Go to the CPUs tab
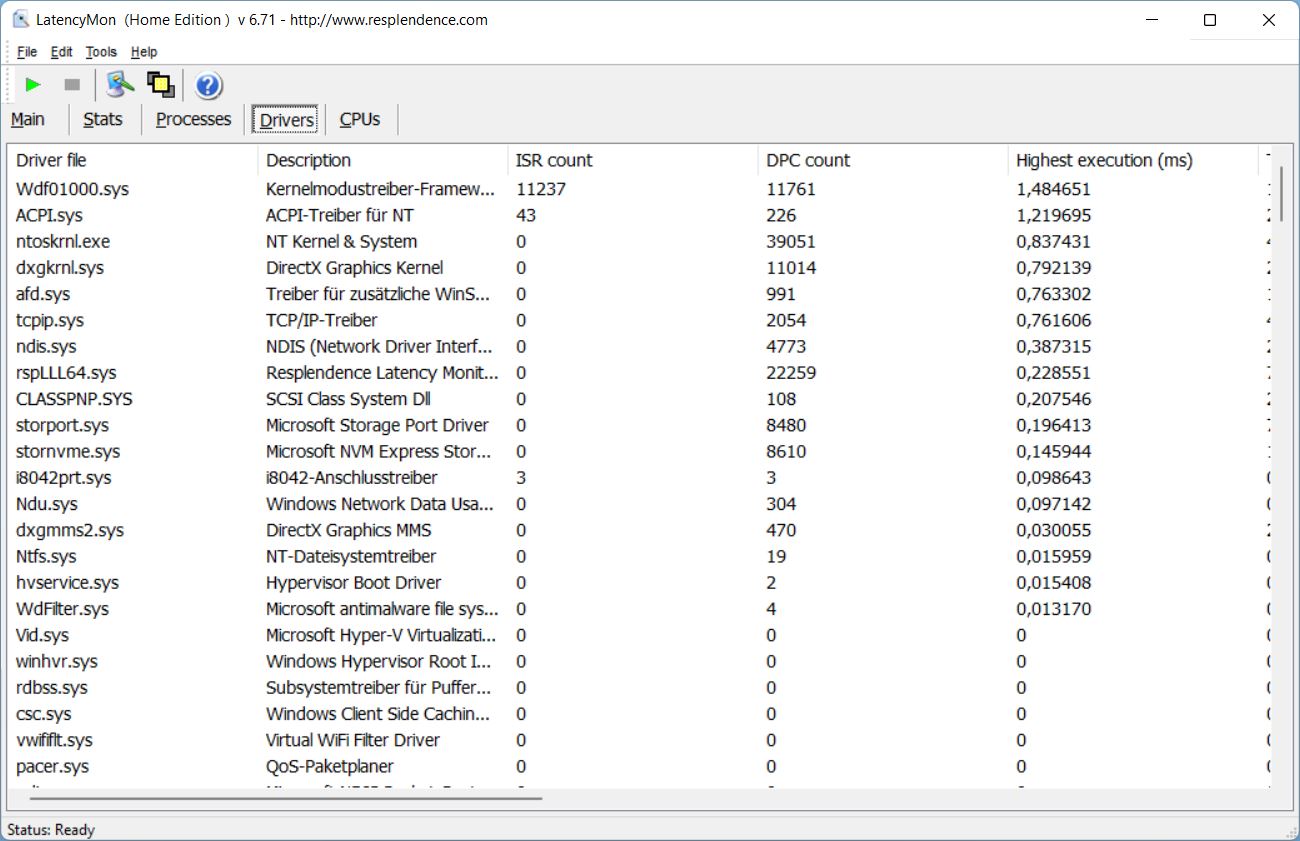Image resolution: width=1300 pixels, height=841 pixels. 360,119
